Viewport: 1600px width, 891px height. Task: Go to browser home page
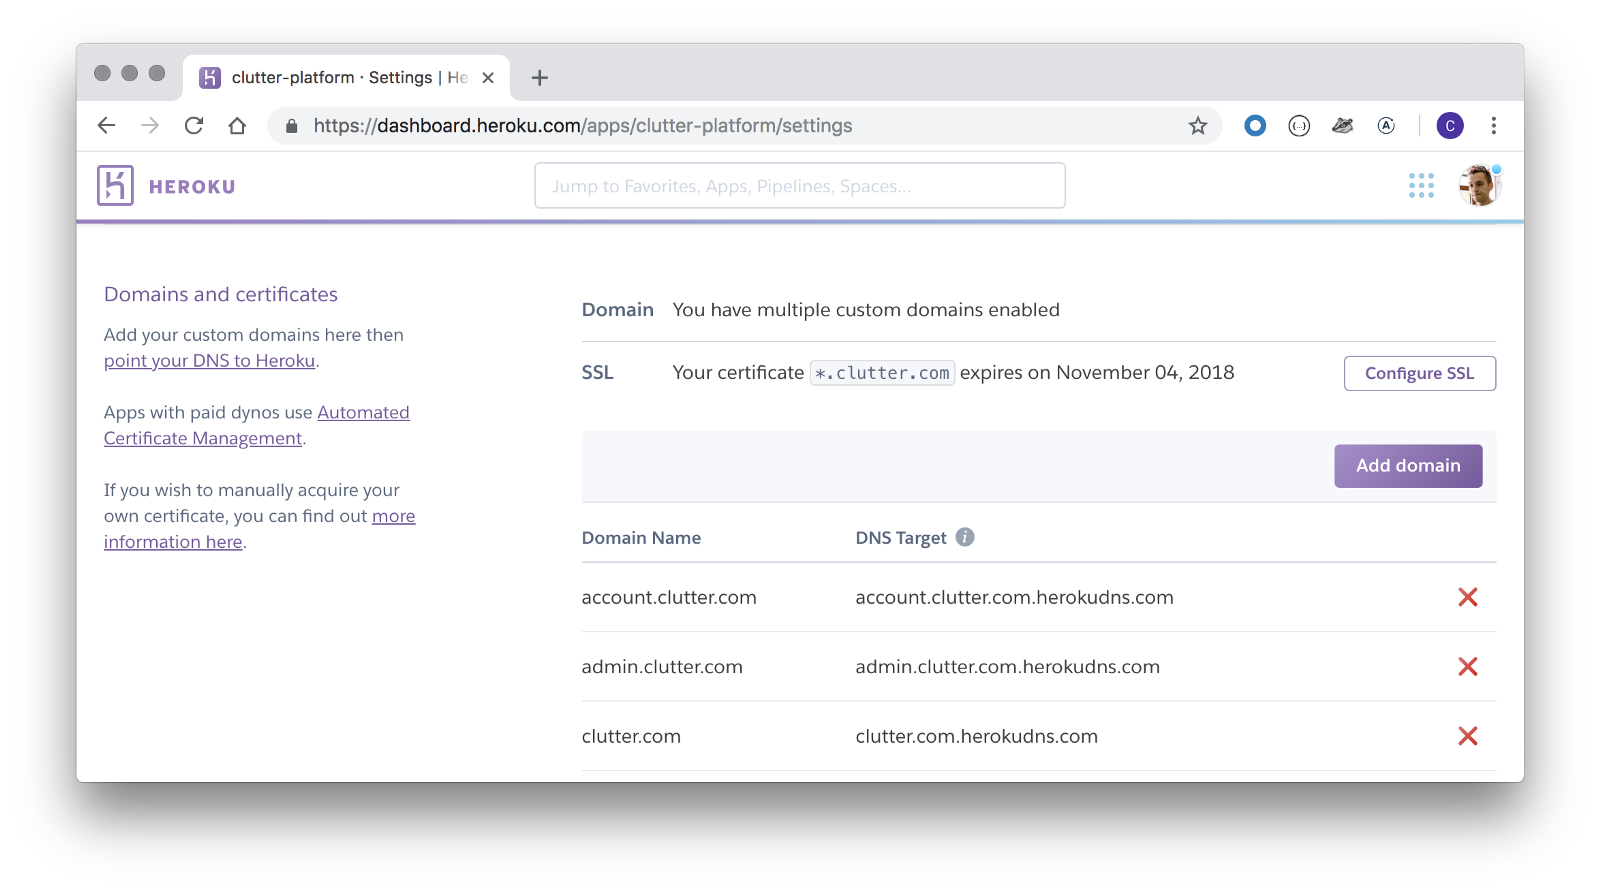237,125
